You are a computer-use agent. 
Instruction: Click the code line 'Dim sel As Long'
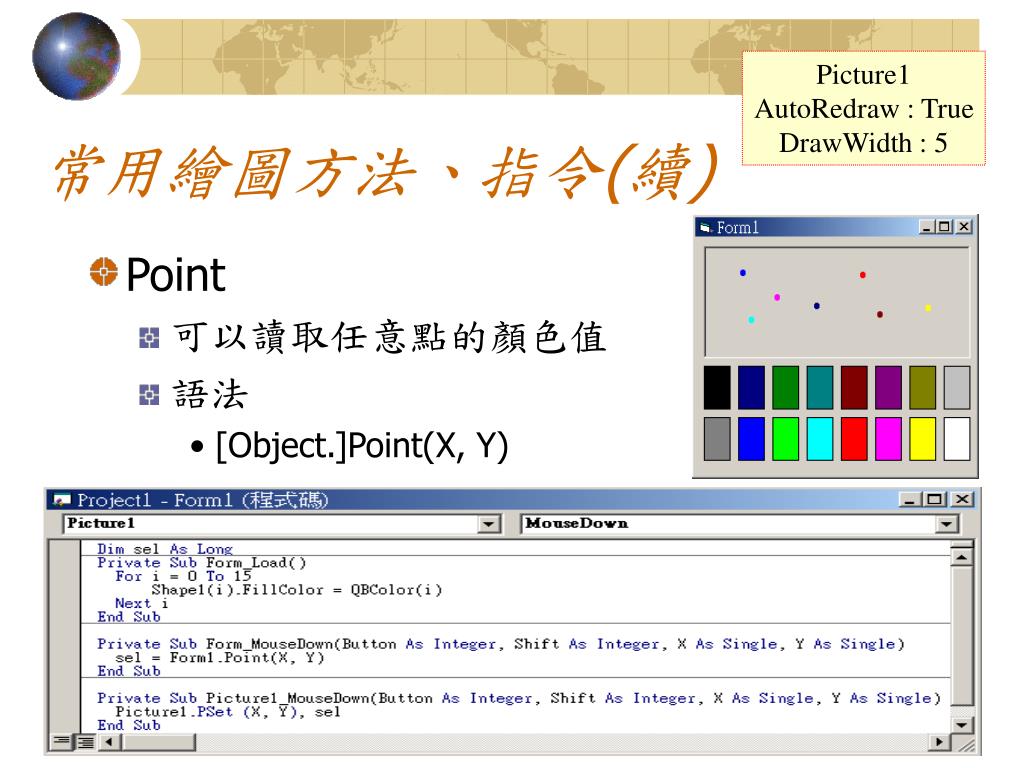click(165, 549)
